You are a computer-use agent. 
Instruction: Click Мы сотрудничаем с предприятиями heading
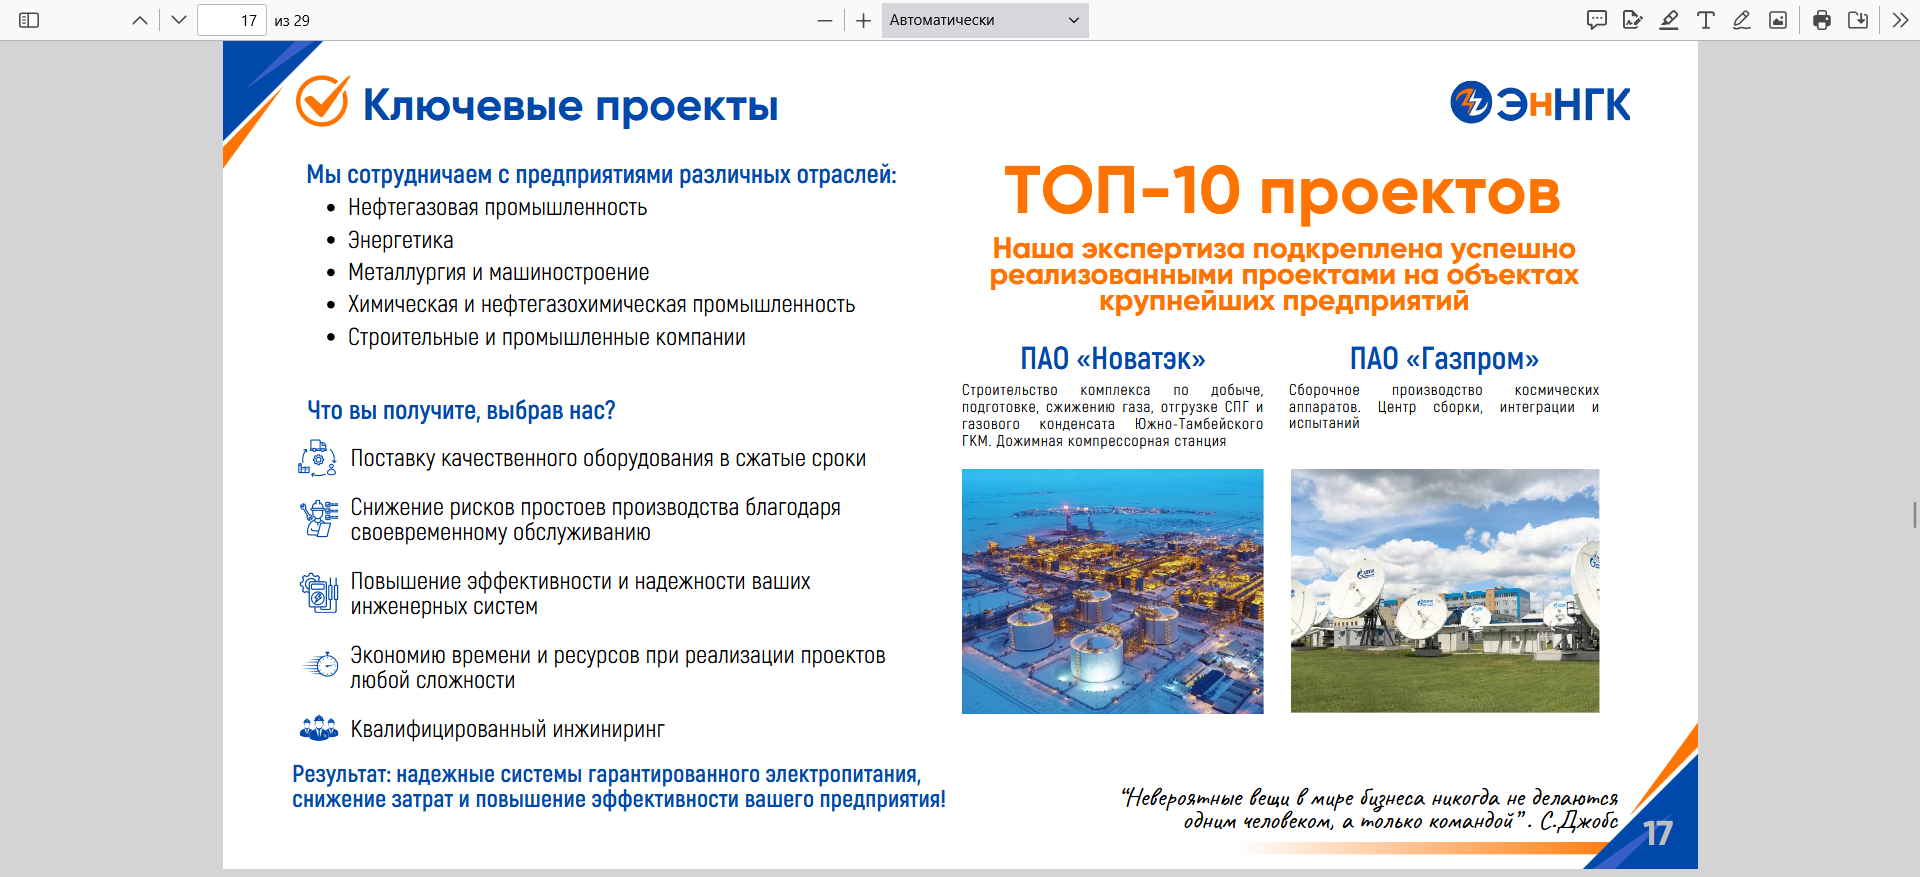(601, 175)
